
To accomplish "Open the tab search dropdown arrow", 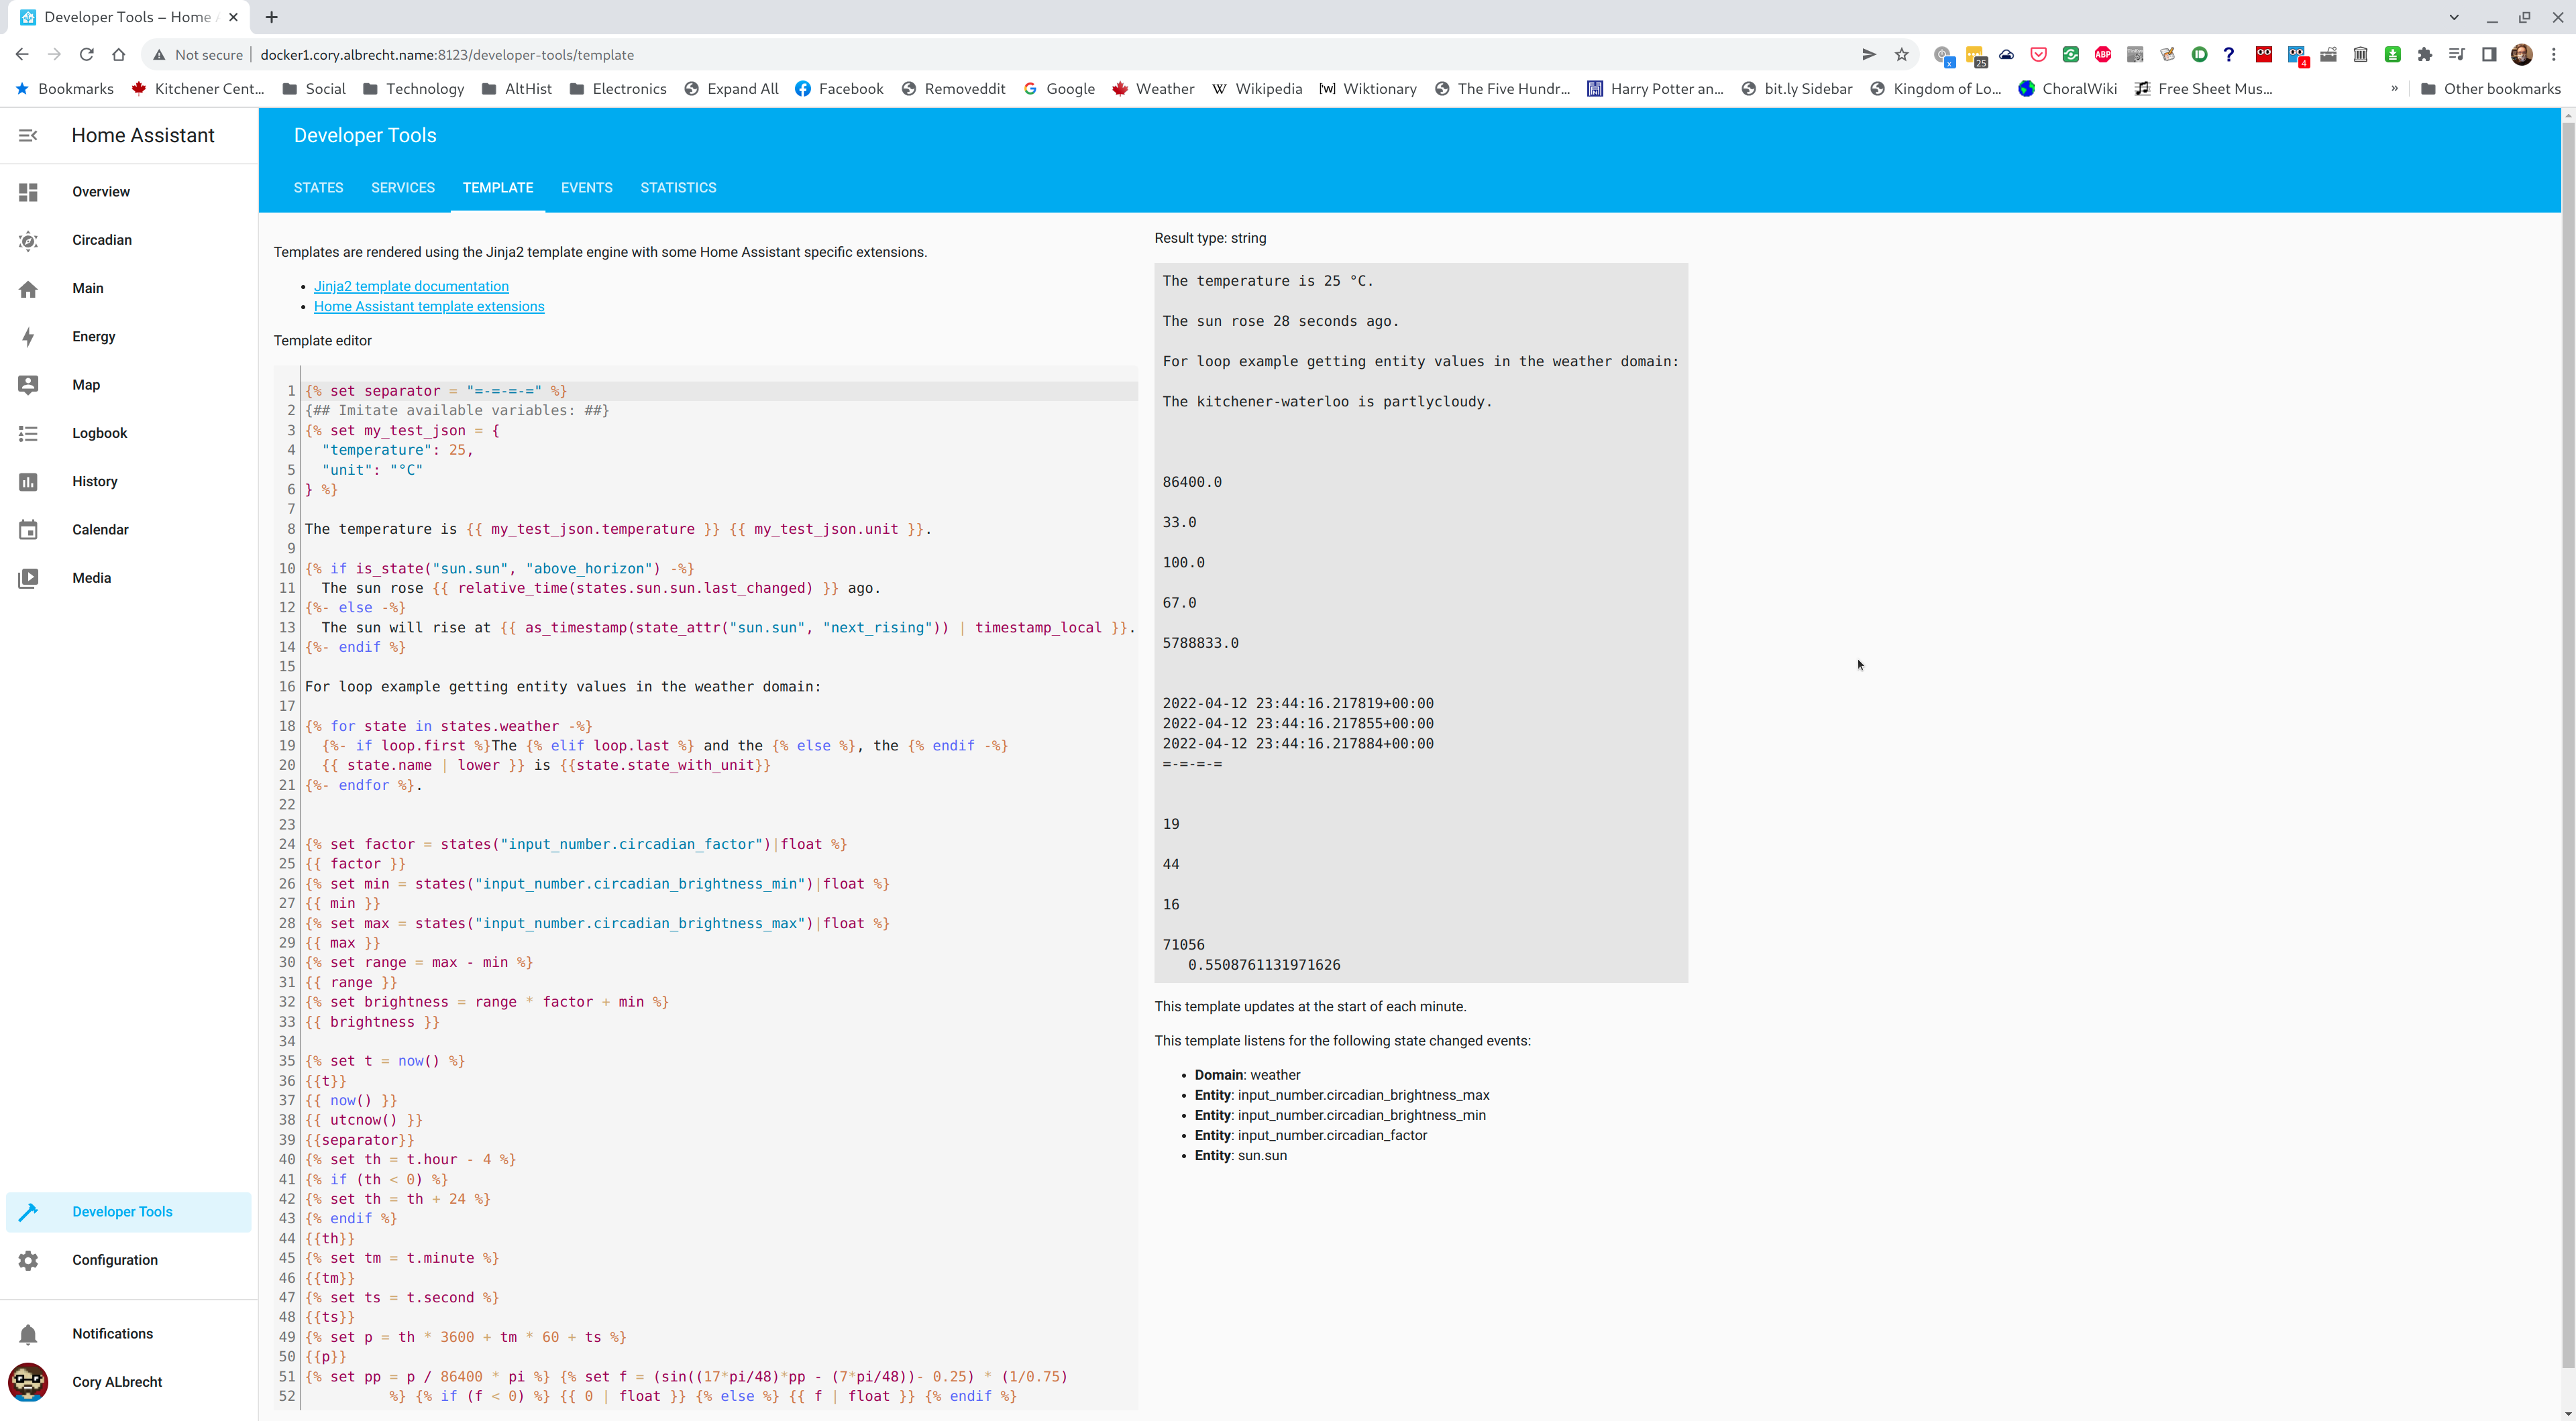I will [2453, 17].
